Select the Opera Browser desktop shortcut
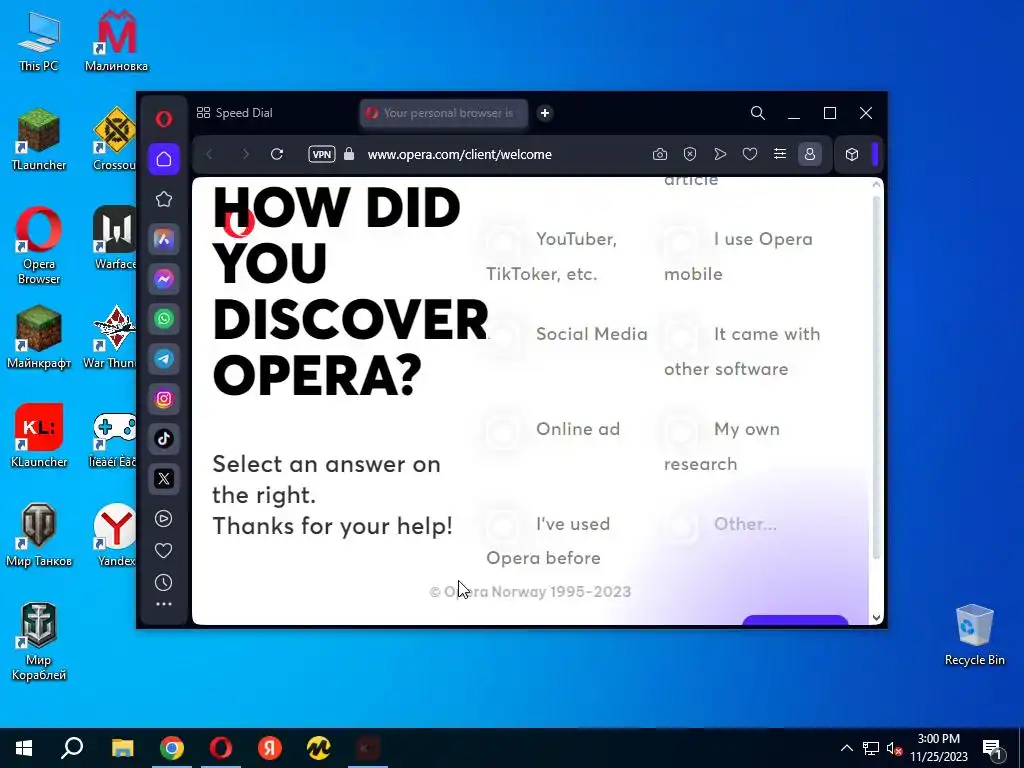 [x=39, y=246]
